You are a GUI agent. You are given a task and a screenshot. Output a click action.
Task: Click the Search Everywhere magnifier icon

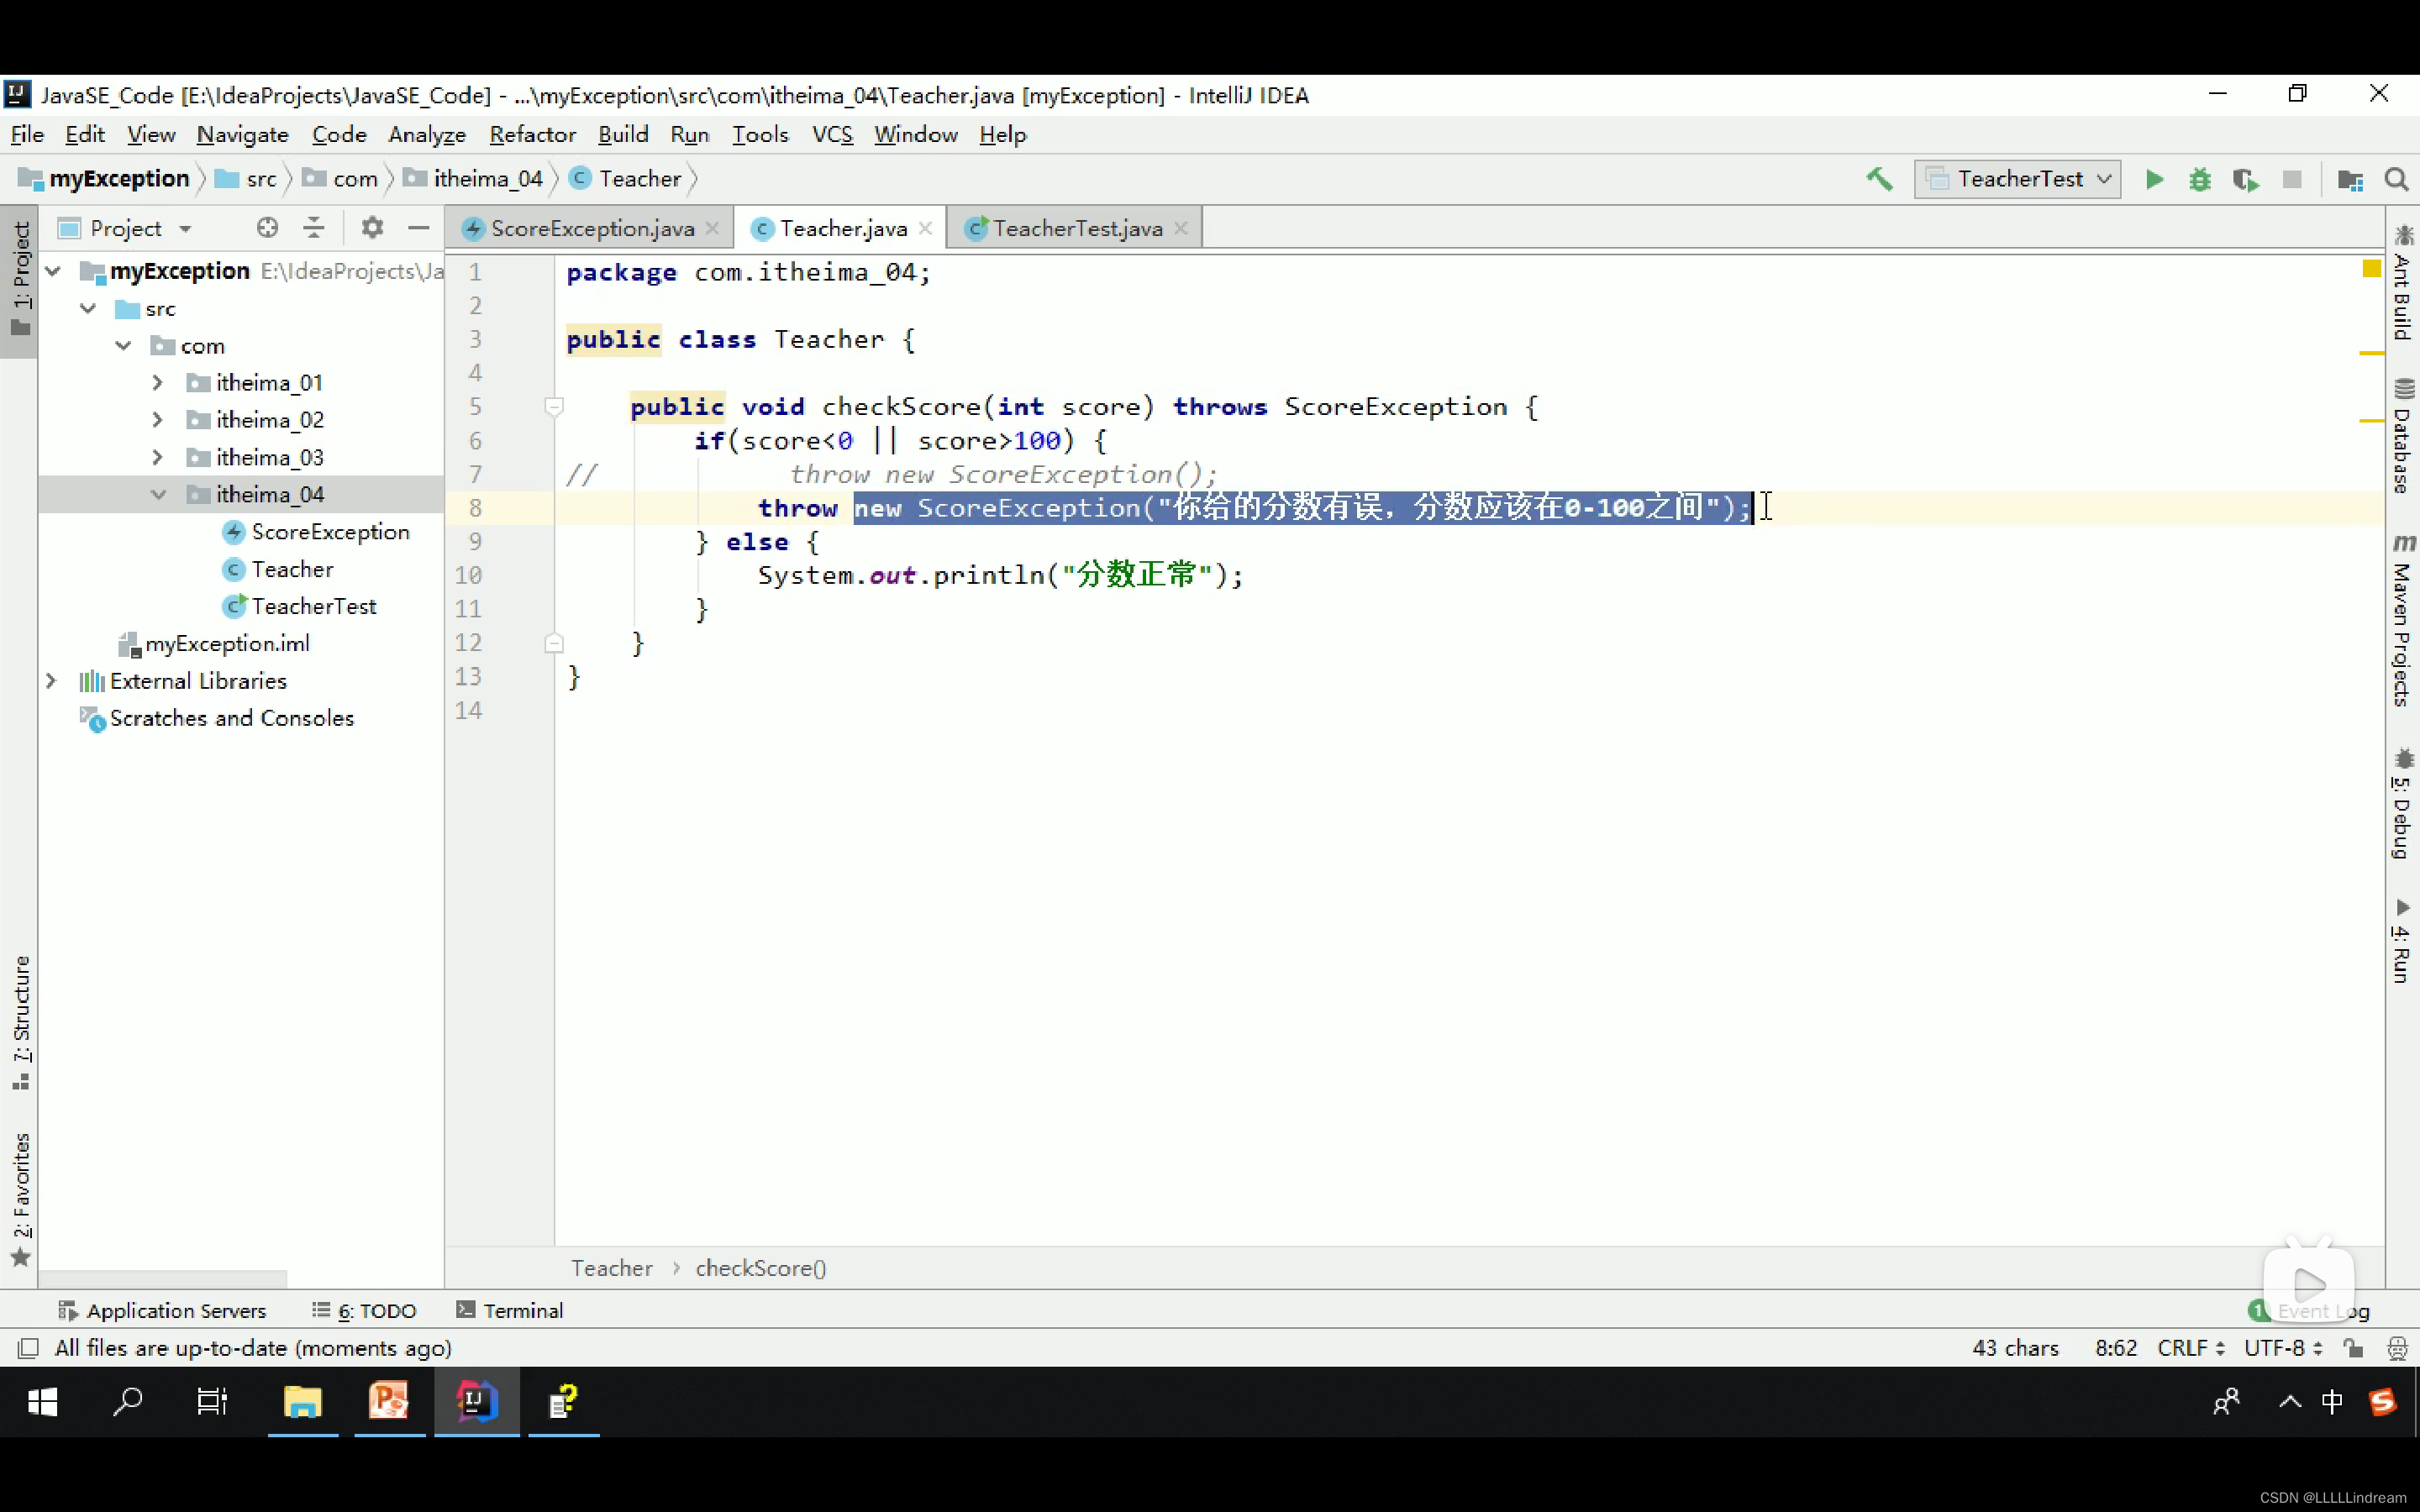pos(2396,179)
